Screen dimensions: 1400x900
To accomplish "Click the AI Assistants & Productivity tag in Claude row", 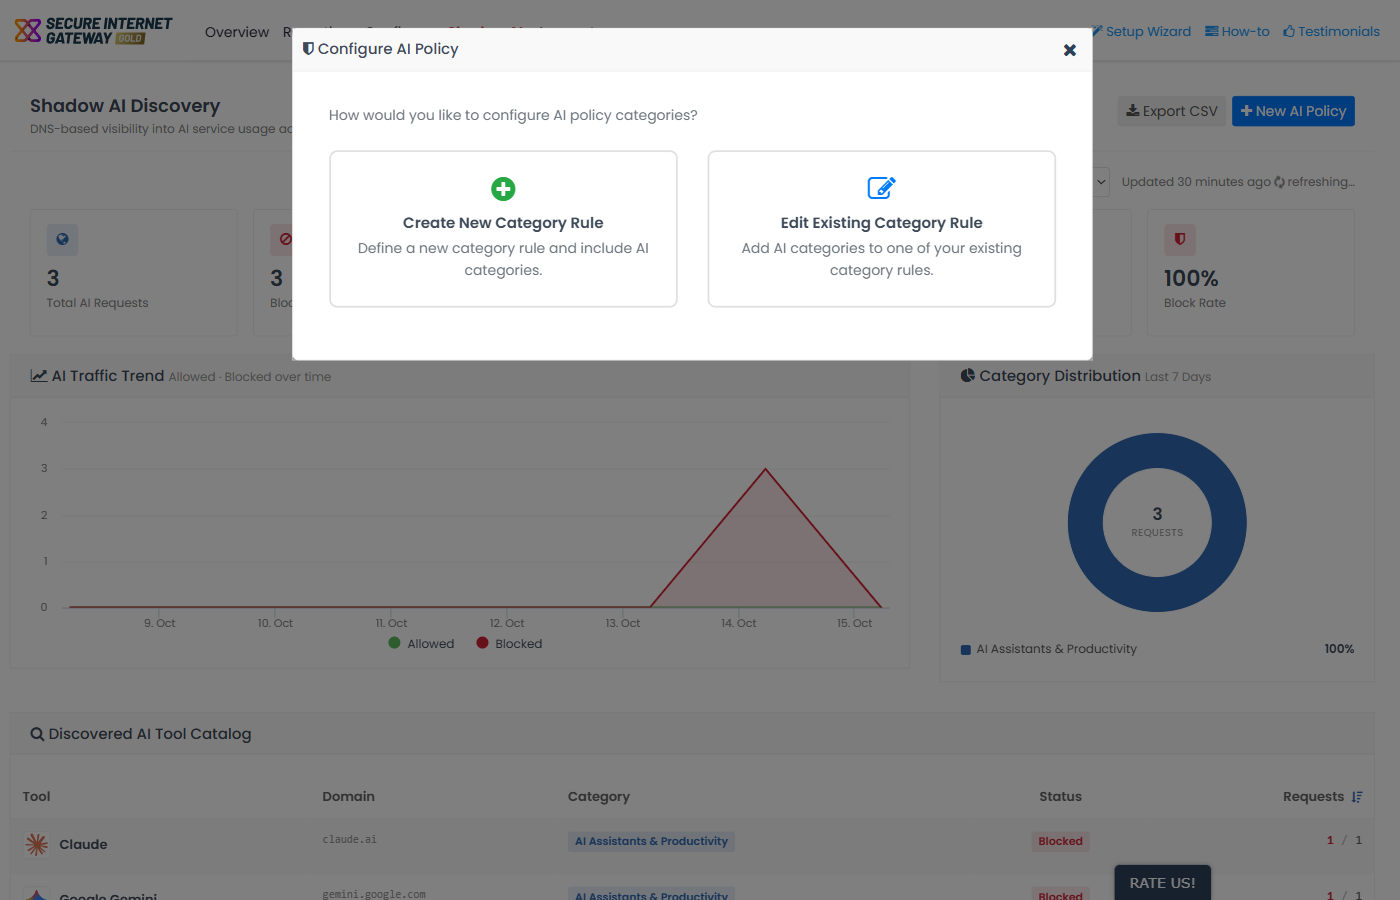I will click(x=651, y=842).
